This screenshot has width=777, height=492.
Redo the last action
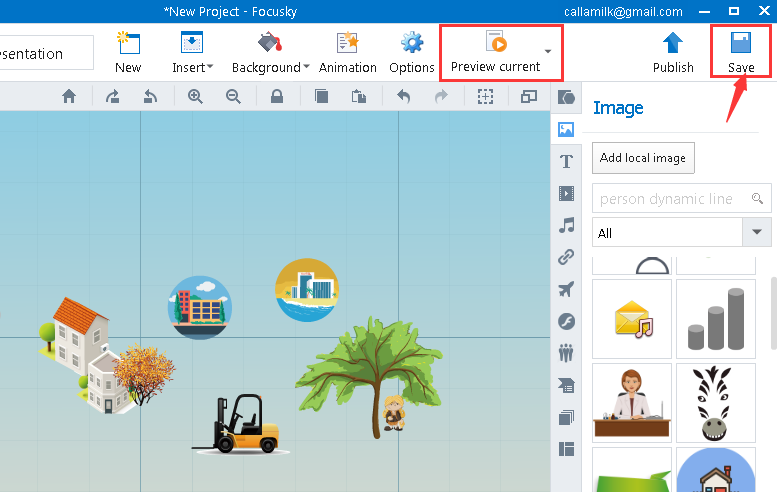tap(441, 96)
